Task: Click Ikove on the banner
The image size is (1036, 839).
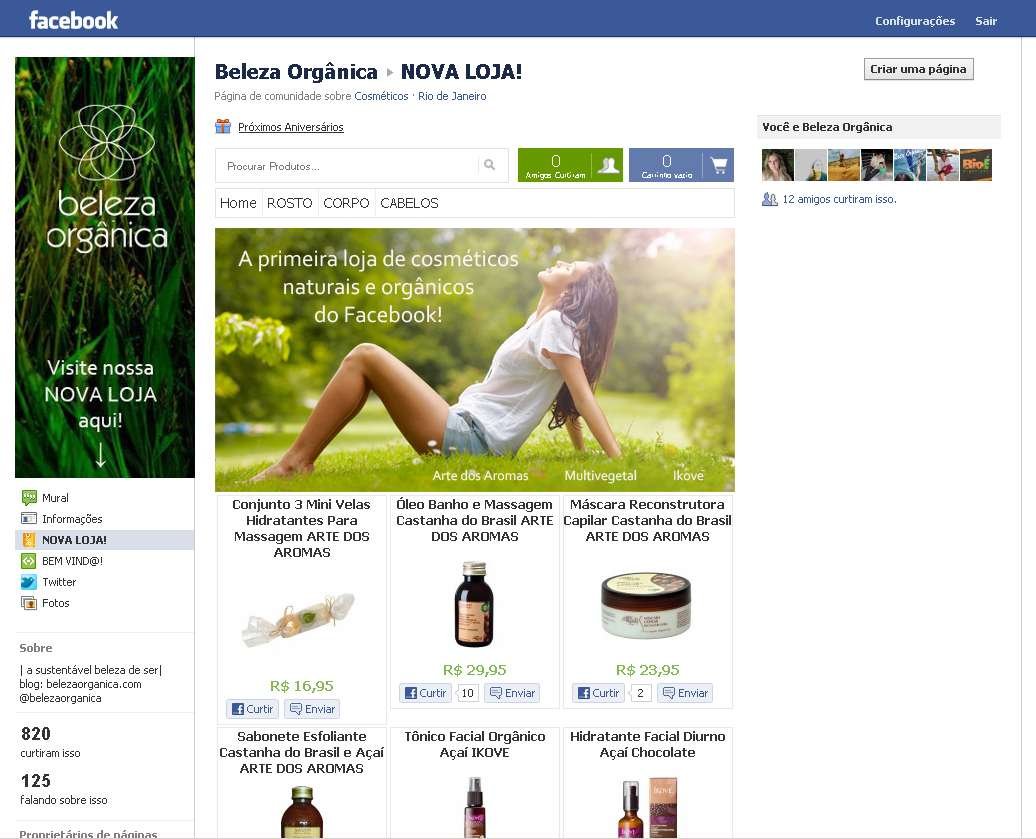Action: pyautogui.click(x=688, y=476)
